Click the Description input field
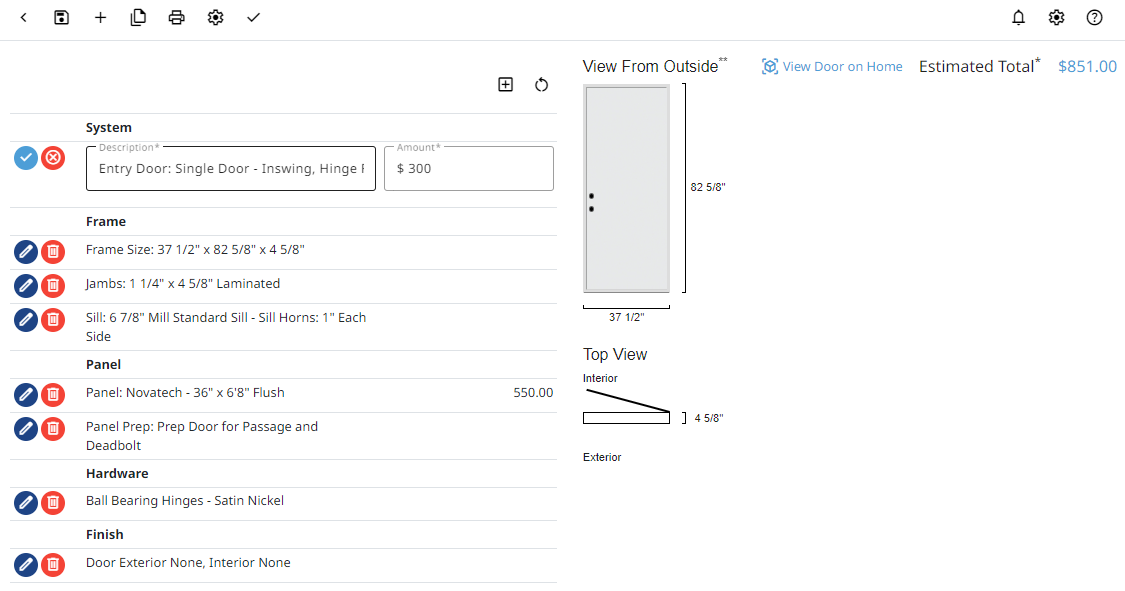This screenshot has width=1125, height=591. pyautogui.click(x=231, y=169)
